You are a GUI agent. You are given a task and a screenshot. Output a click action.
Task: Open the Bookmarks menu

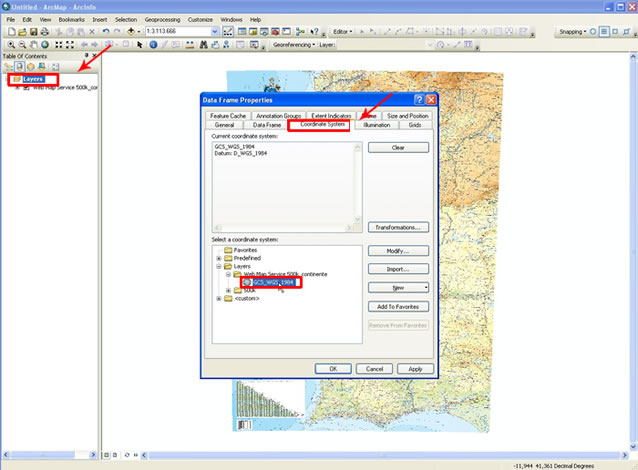pos(72,20)
